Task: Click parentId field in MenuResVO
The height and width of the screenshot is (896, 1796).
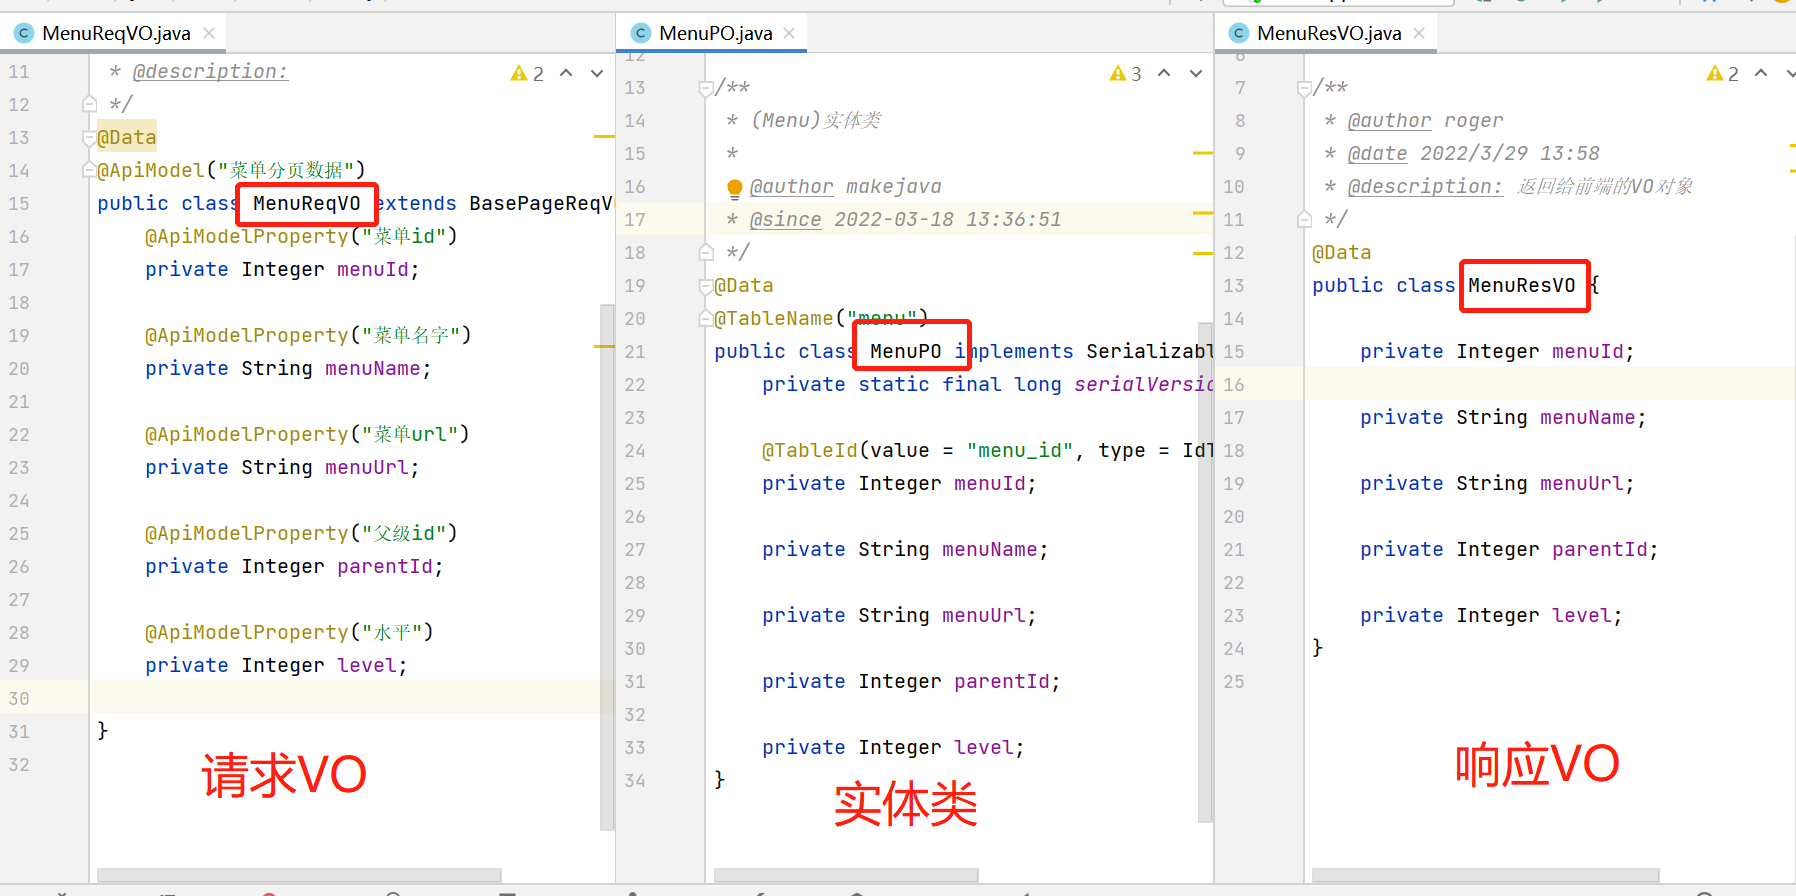Action: (1600, 549)
